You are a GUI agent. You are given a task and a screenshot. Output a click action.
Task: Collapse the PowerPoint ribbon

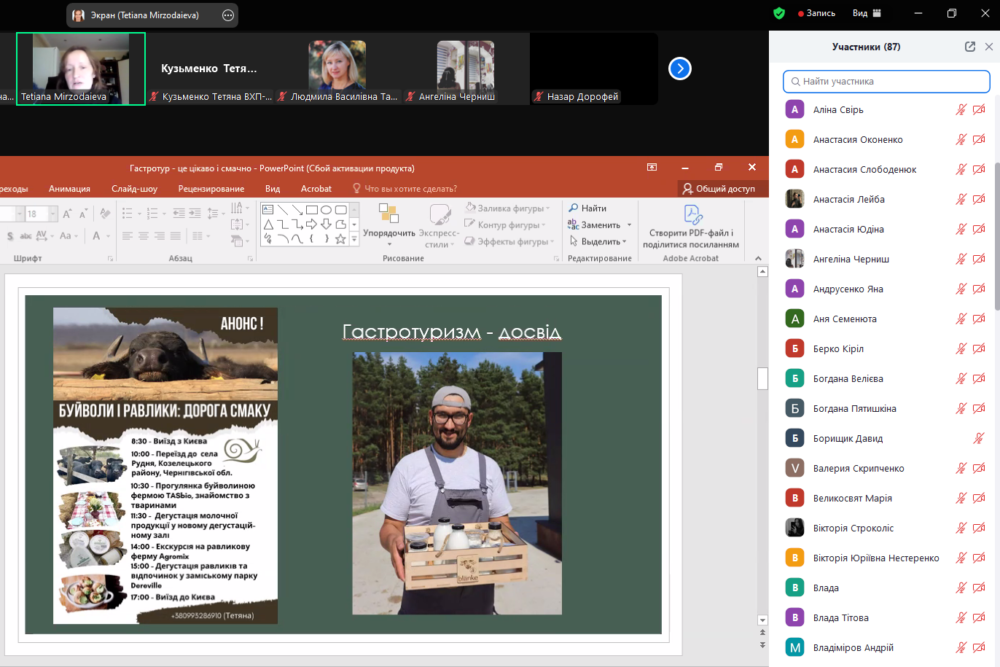[758, 258]
